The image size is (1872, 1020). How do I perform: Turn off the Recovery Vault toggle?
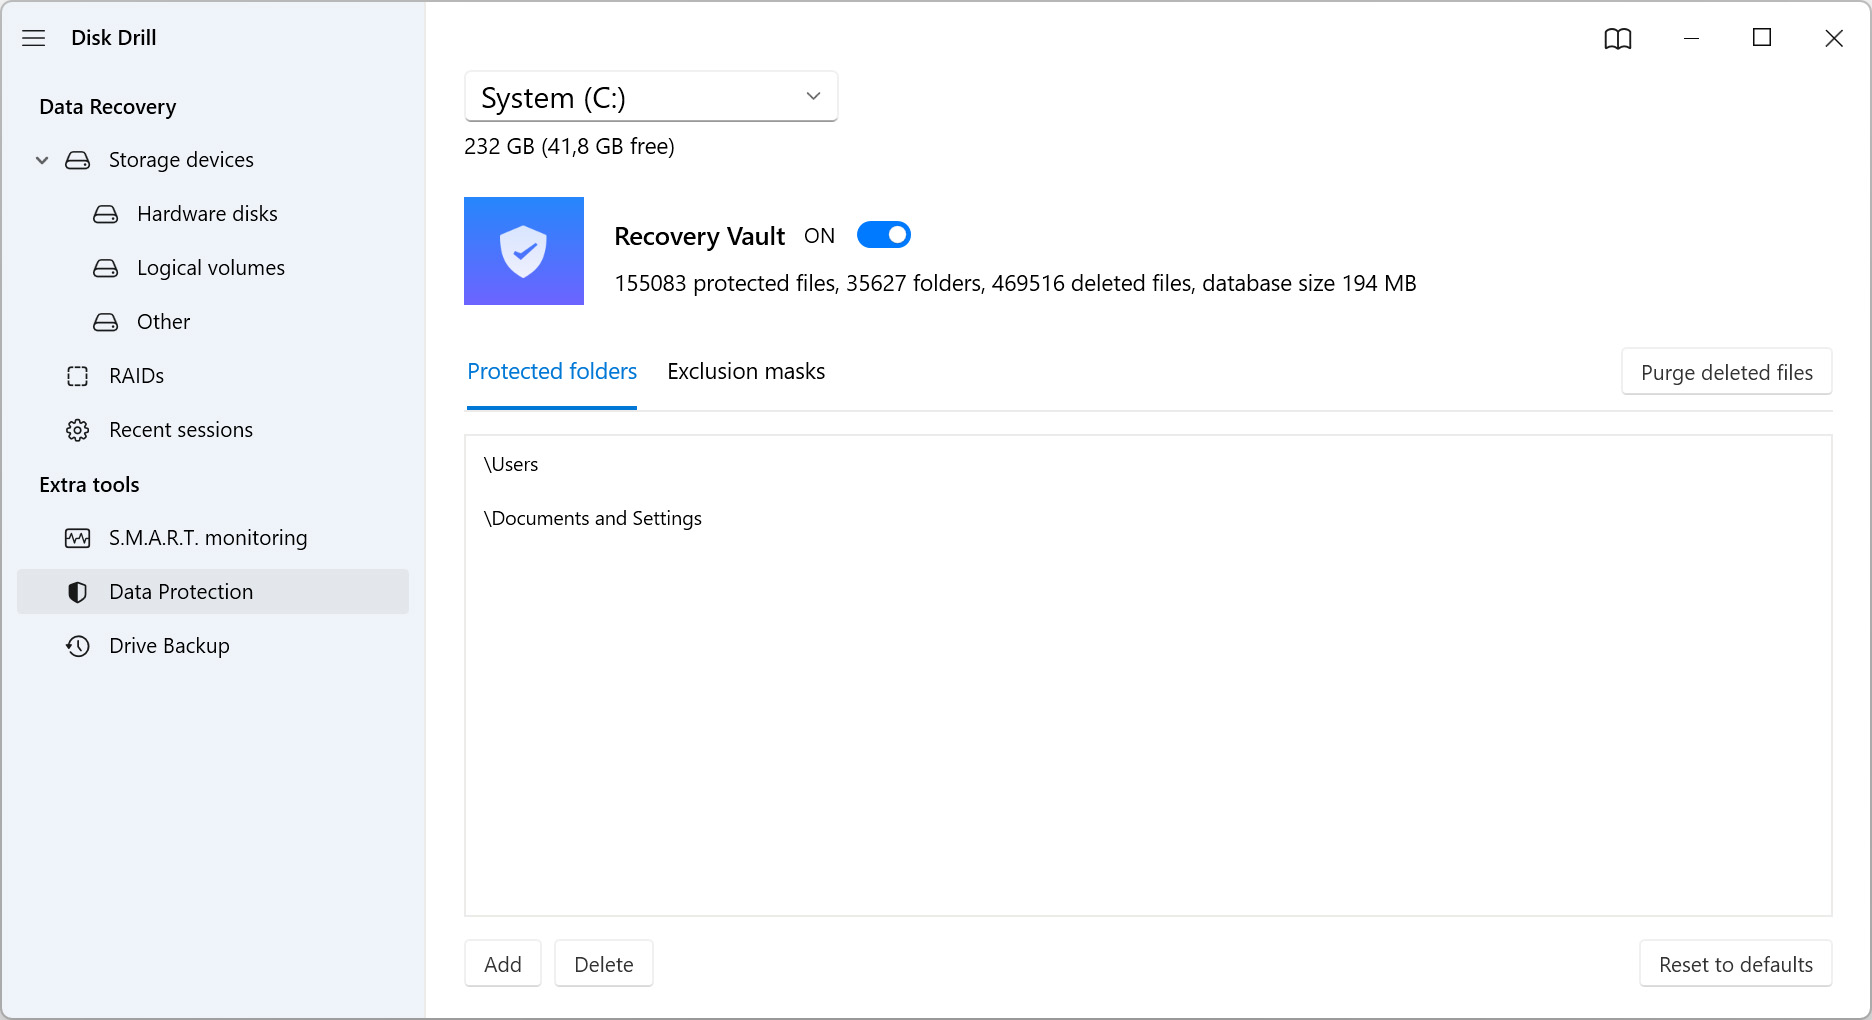pos(884,235)
